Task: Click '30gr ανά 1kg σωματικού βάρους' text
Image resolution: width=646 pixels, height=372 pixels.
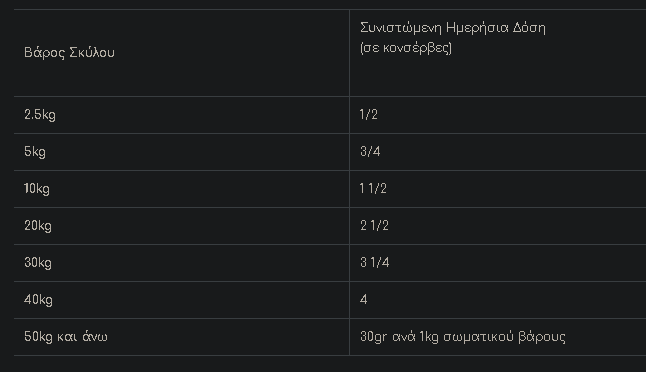Action: click(463, 337)
